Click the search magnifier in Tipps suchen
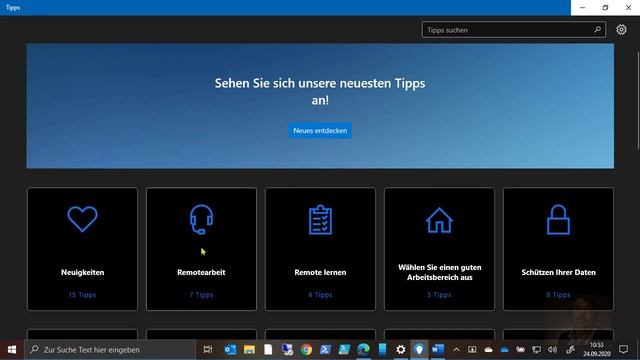The height and width of the screenshot is (360, 640). [597, 30]
